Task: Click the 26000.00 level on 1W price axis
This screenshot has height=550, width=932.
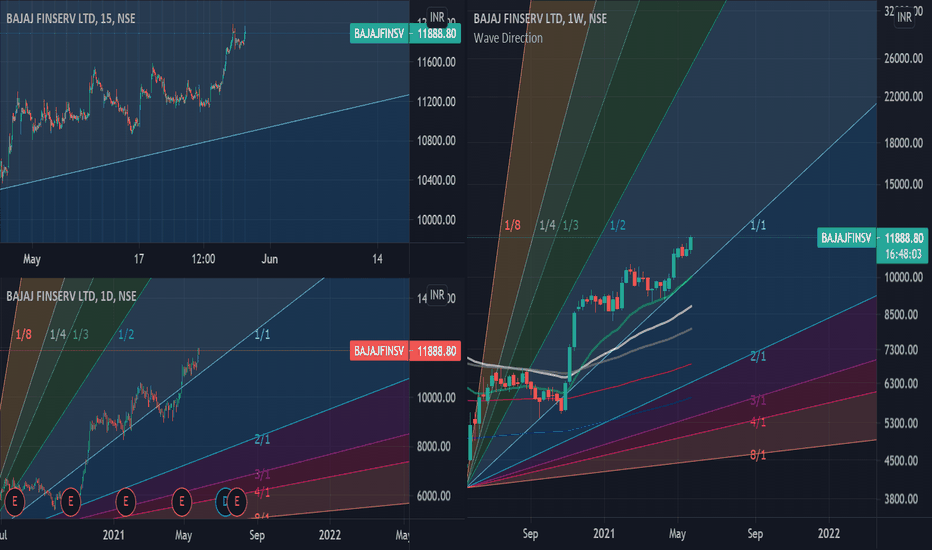Action: coord(903,58)
